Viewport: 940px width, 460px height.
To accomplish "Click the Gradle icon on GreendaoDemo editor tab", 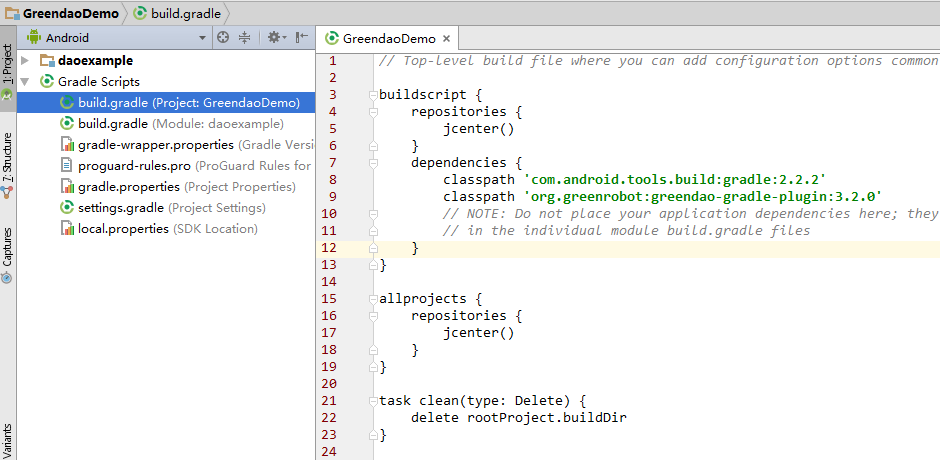I will [332, 38].
